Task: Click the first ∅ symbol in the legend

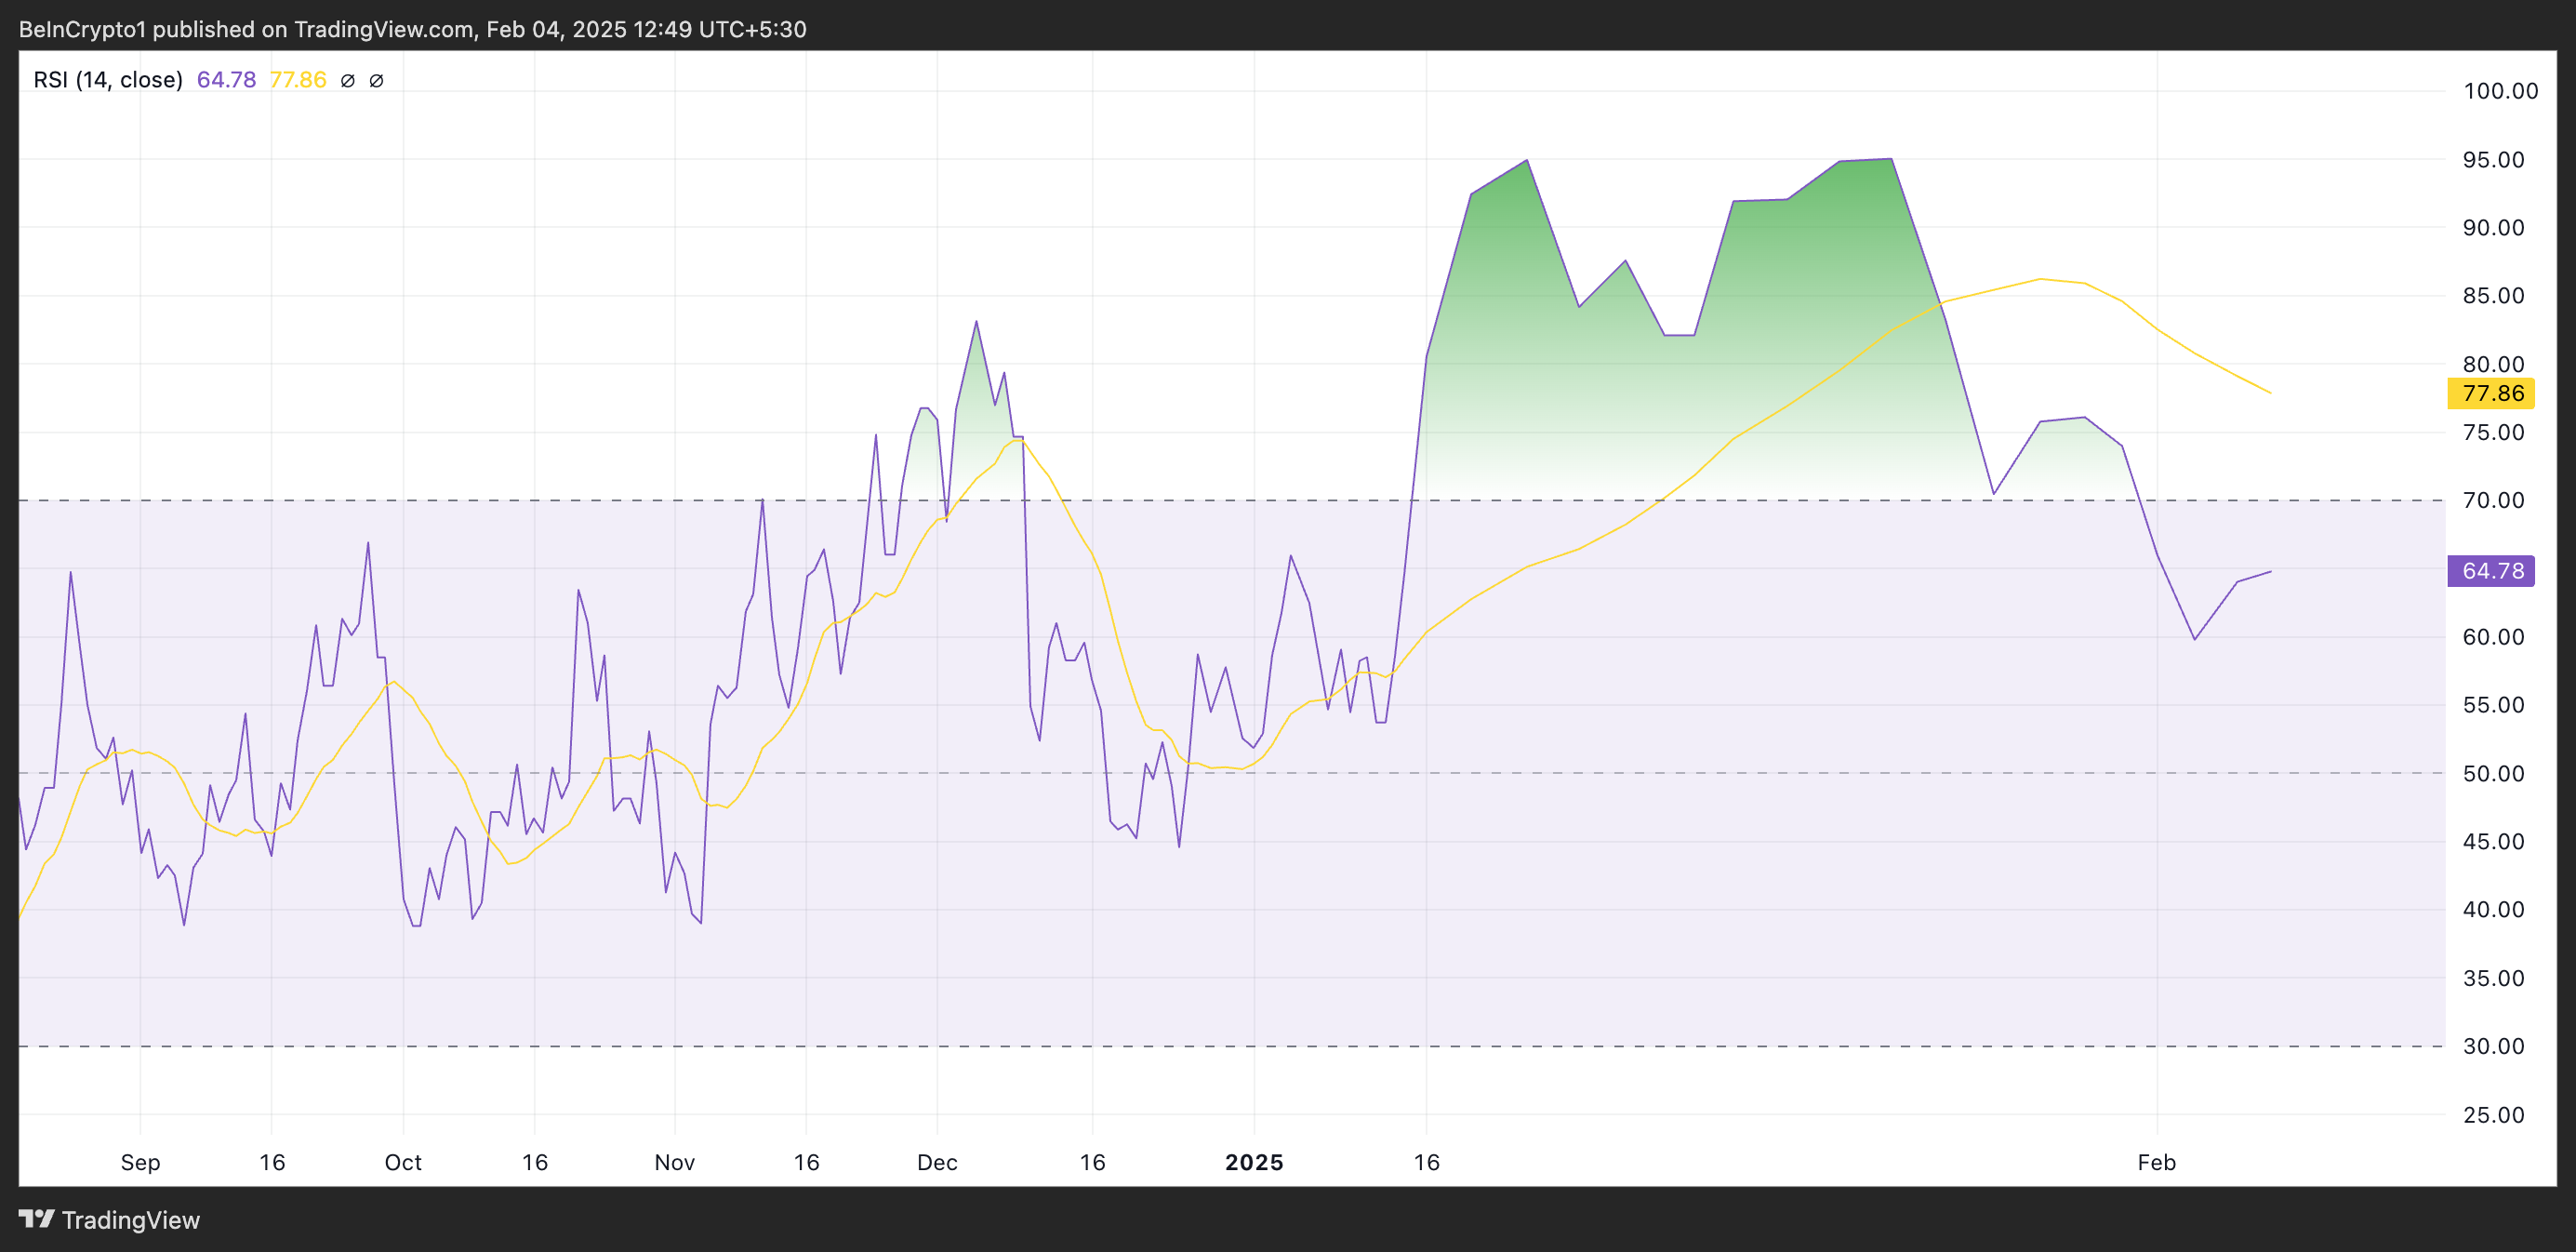Action: pyautogui.click(x=347, y=80)
